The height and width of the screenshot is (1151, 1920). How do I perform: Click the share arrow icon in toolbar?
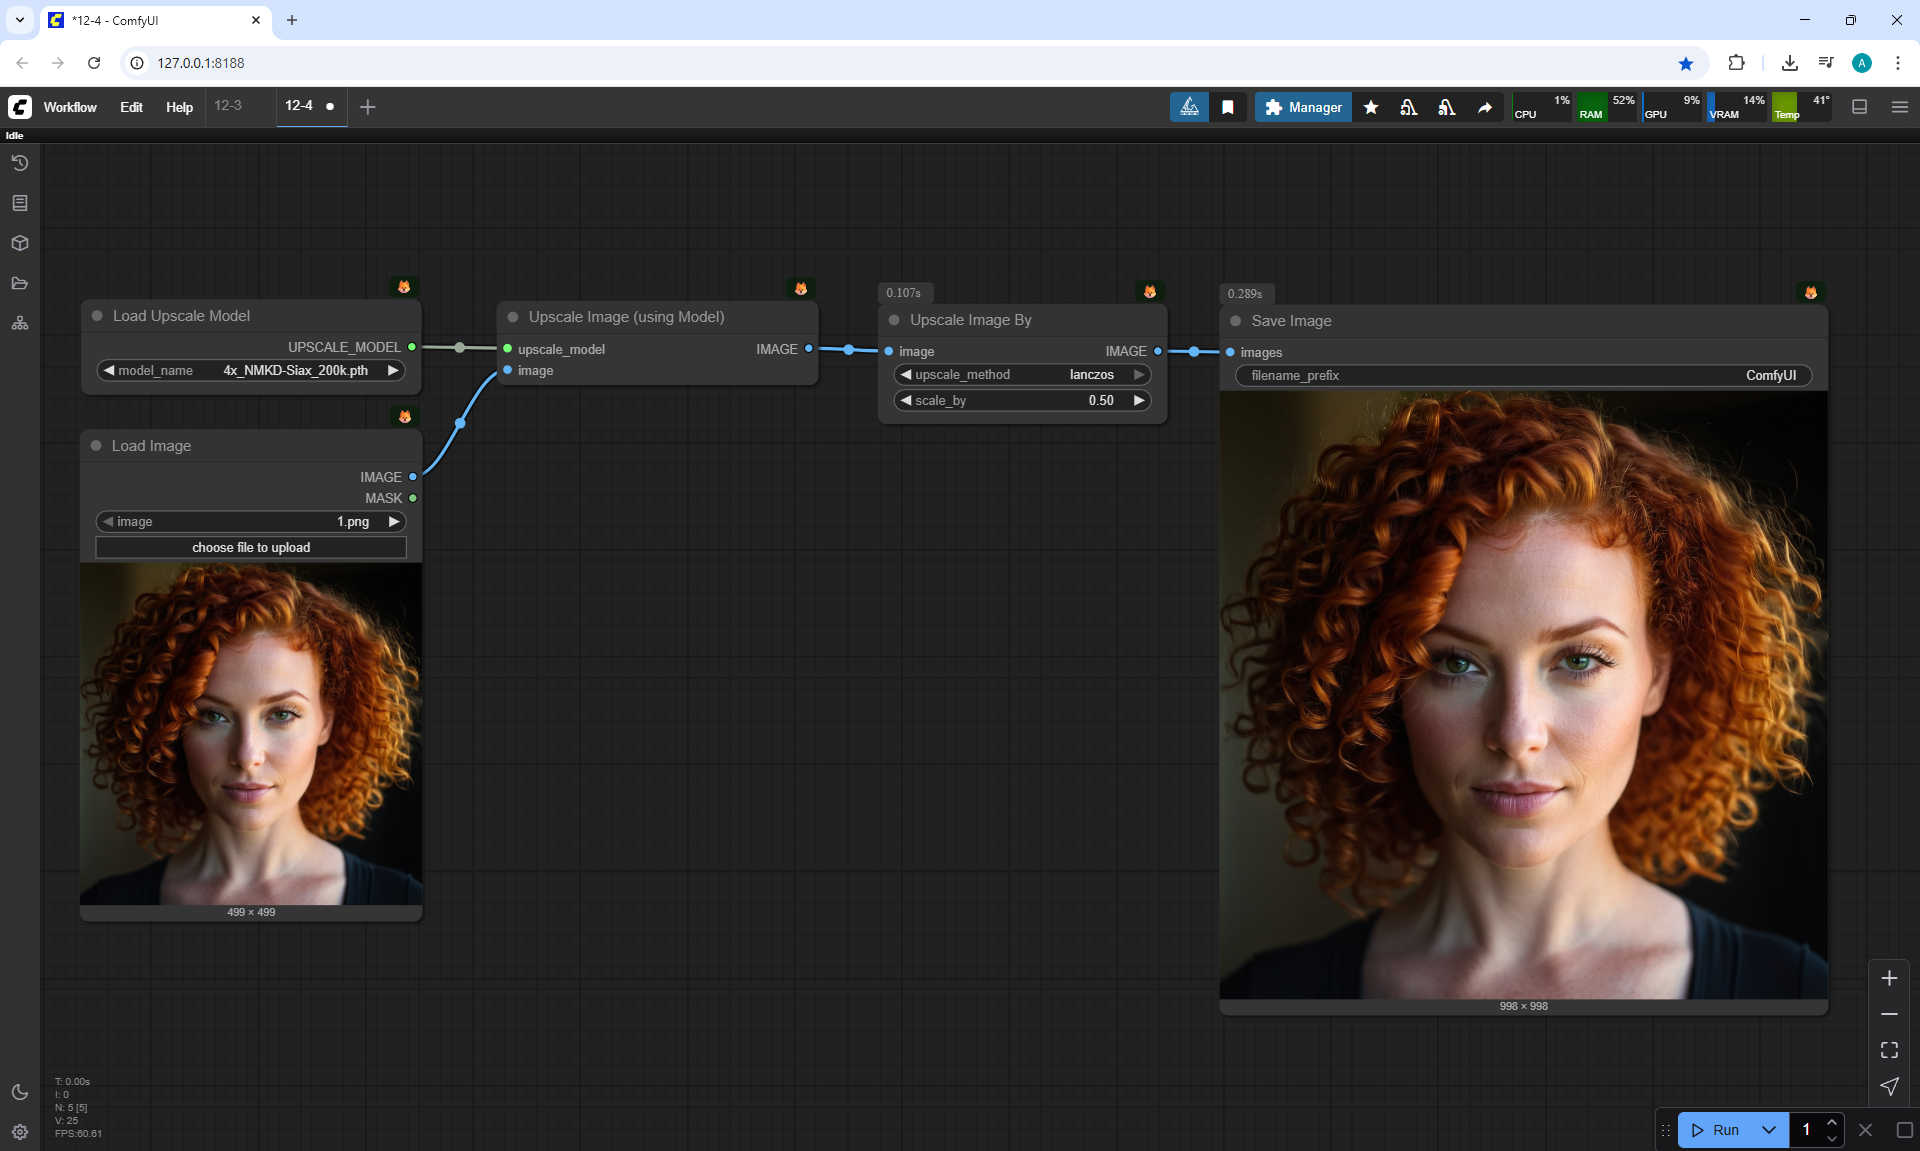point(1485,107)
